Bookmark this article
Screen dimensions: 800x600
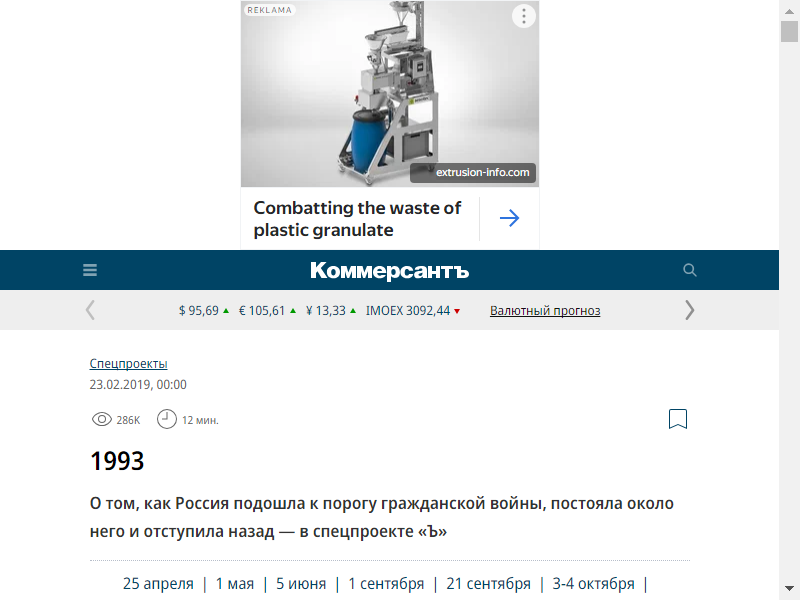678,419
